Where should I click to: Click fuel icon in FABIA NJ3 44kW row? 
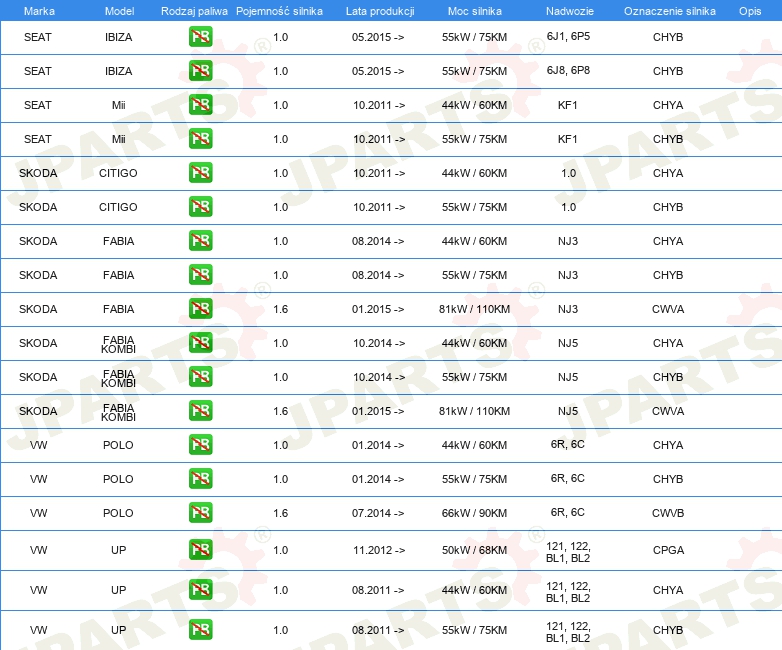pyautogui.click(x=200, y=240)
